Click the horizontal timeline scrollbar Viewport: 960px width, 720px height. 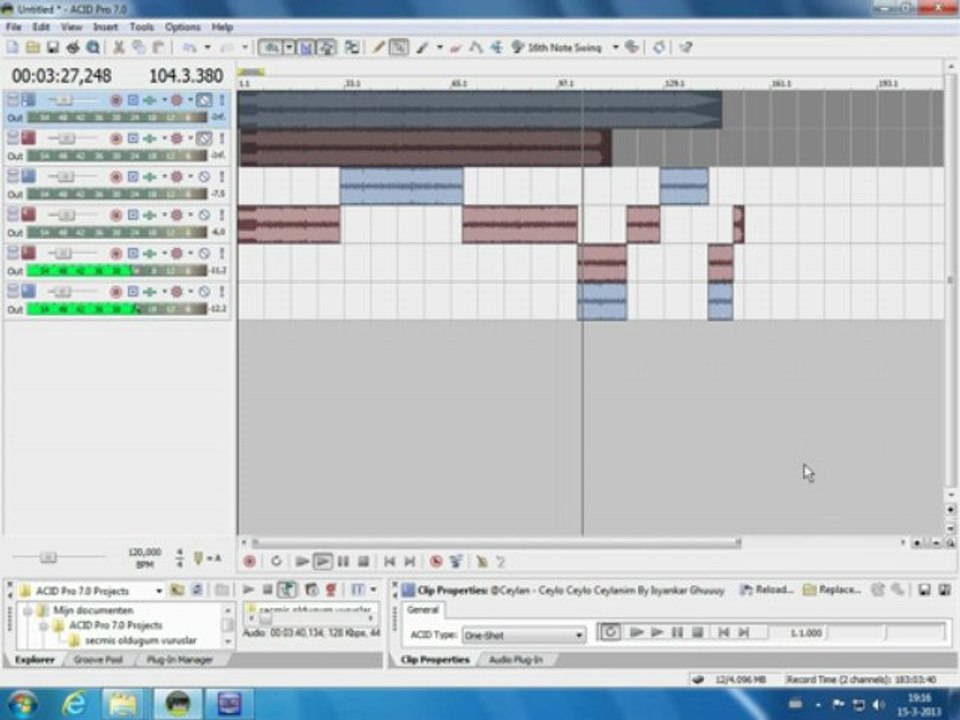click(496, 542)
